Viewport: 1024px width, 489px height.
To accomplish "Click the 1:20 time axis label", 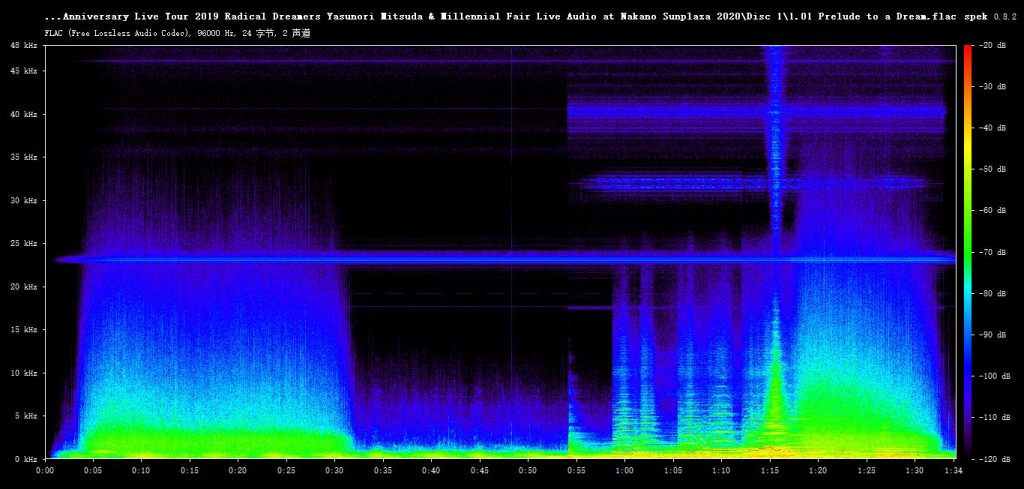I will point(818,470).
